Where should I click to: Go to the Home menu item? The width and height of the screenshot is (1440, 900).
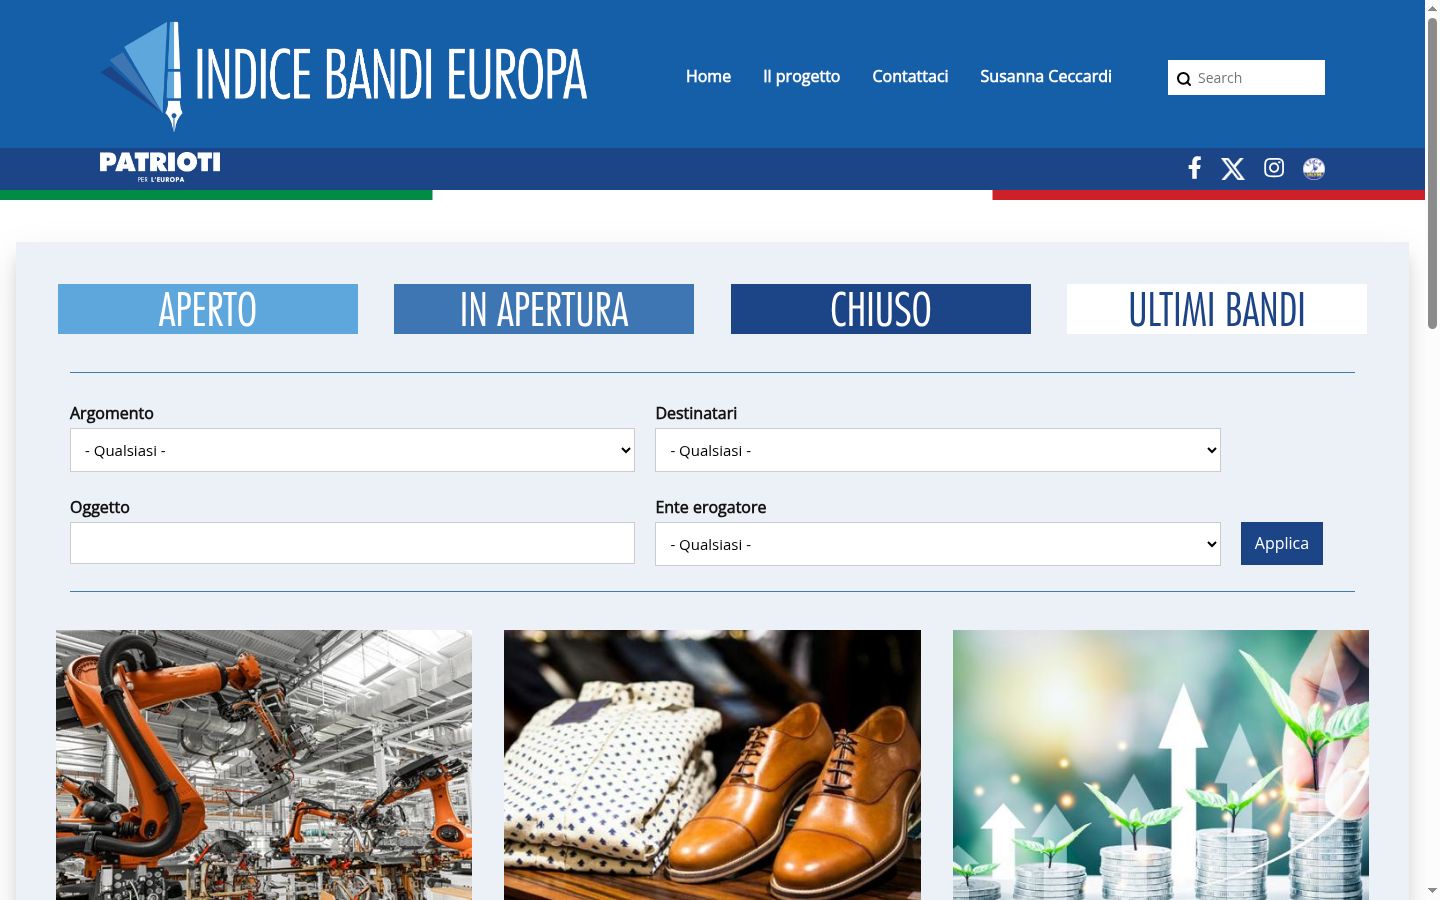(708, 76)
